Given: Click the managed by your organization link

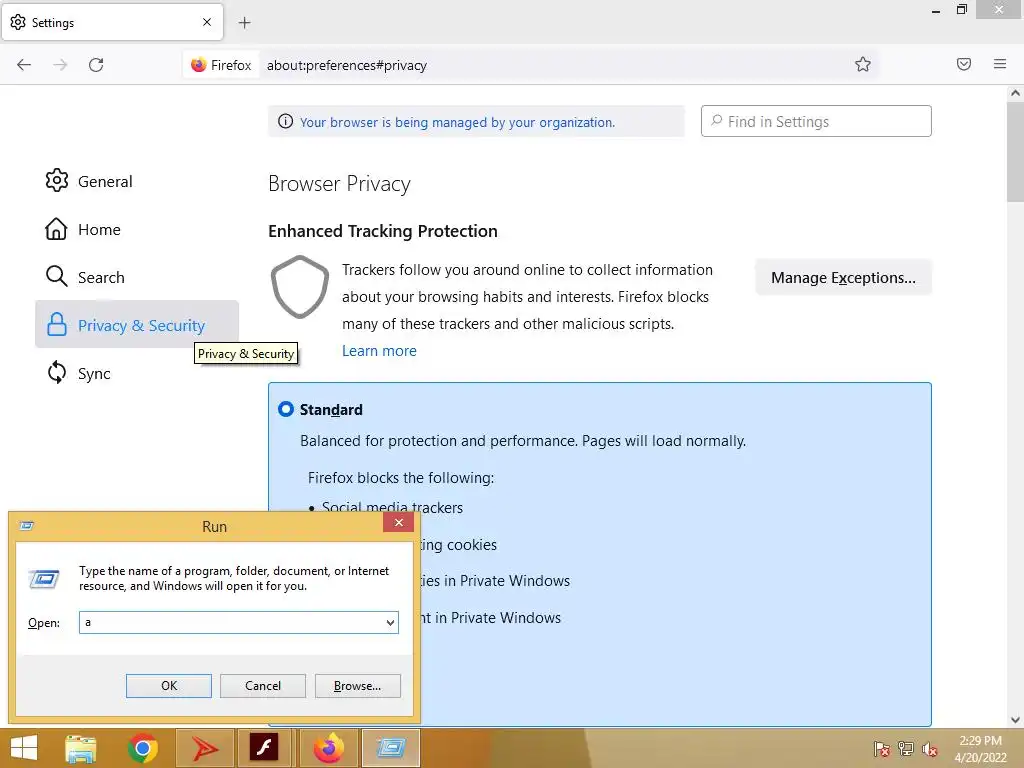Looking at the screenshot, I should coord(457,122).
